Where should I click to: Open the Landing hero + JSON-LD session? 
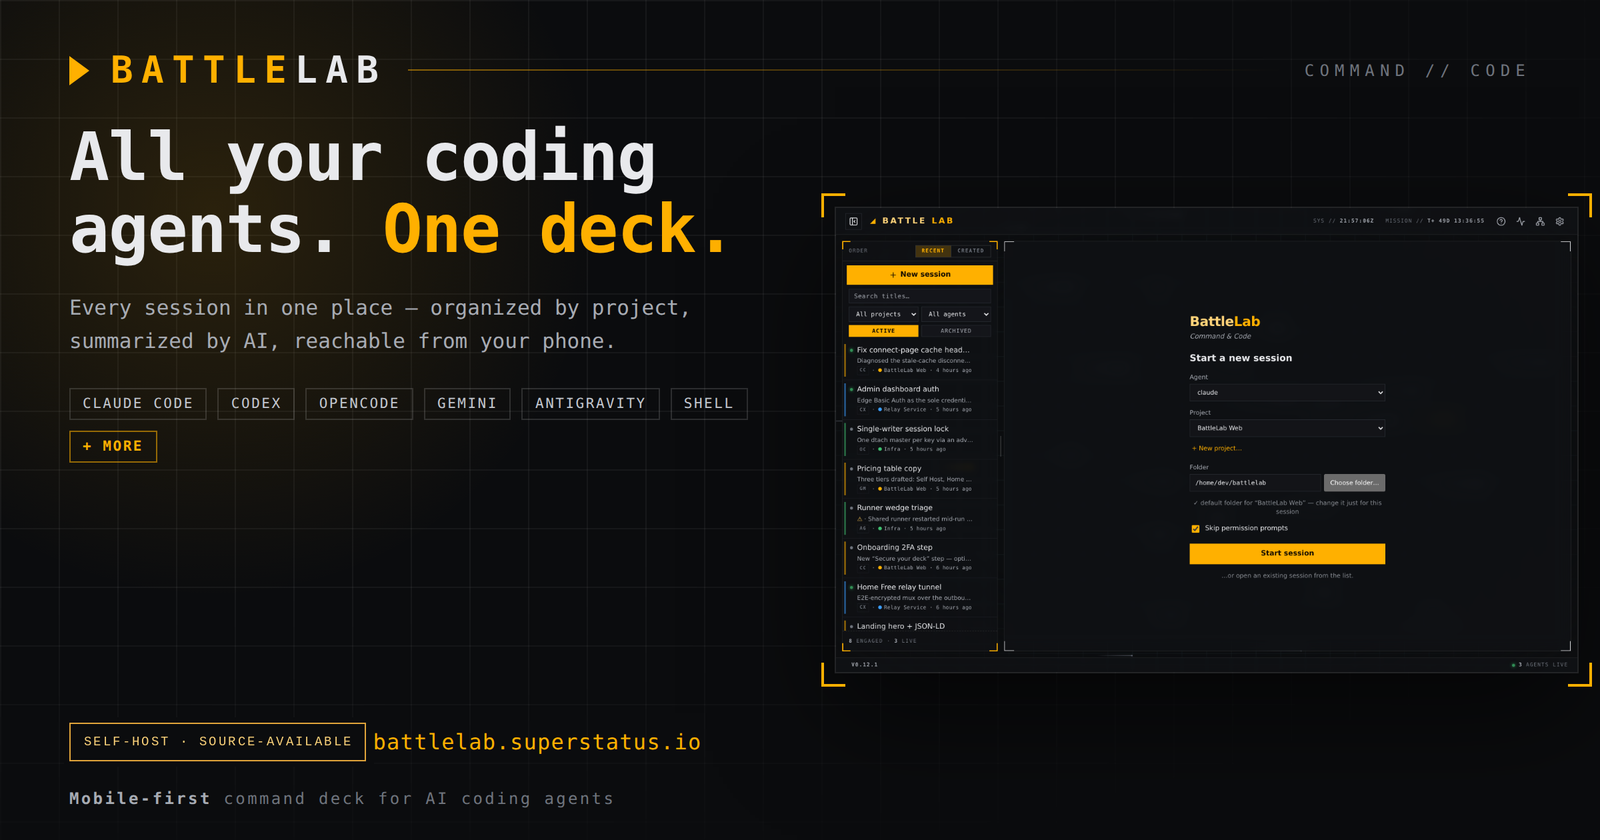tap(920, 626)
